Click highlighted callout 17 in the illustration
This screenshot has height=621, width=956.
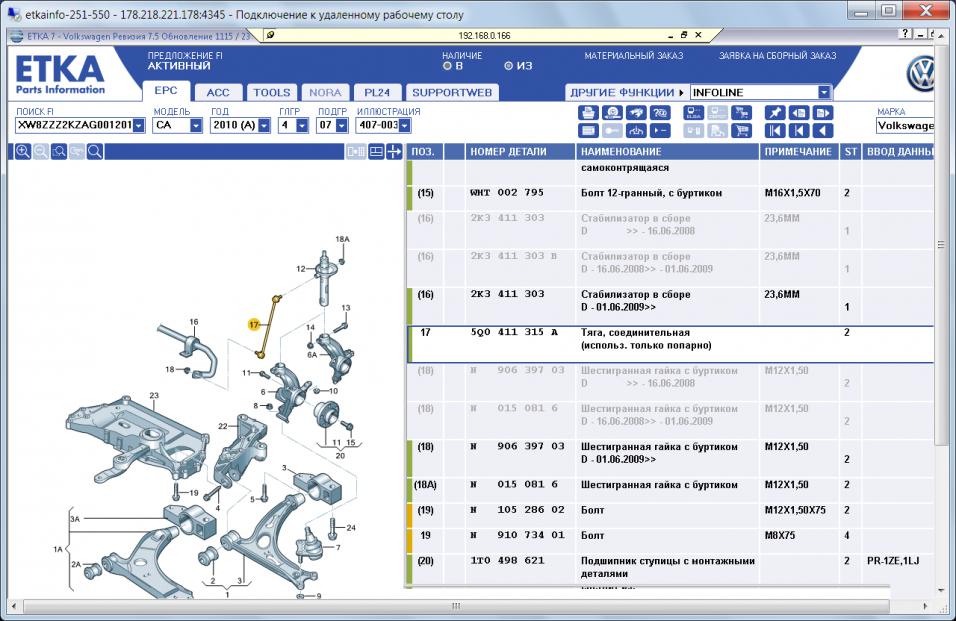[254, 325]
